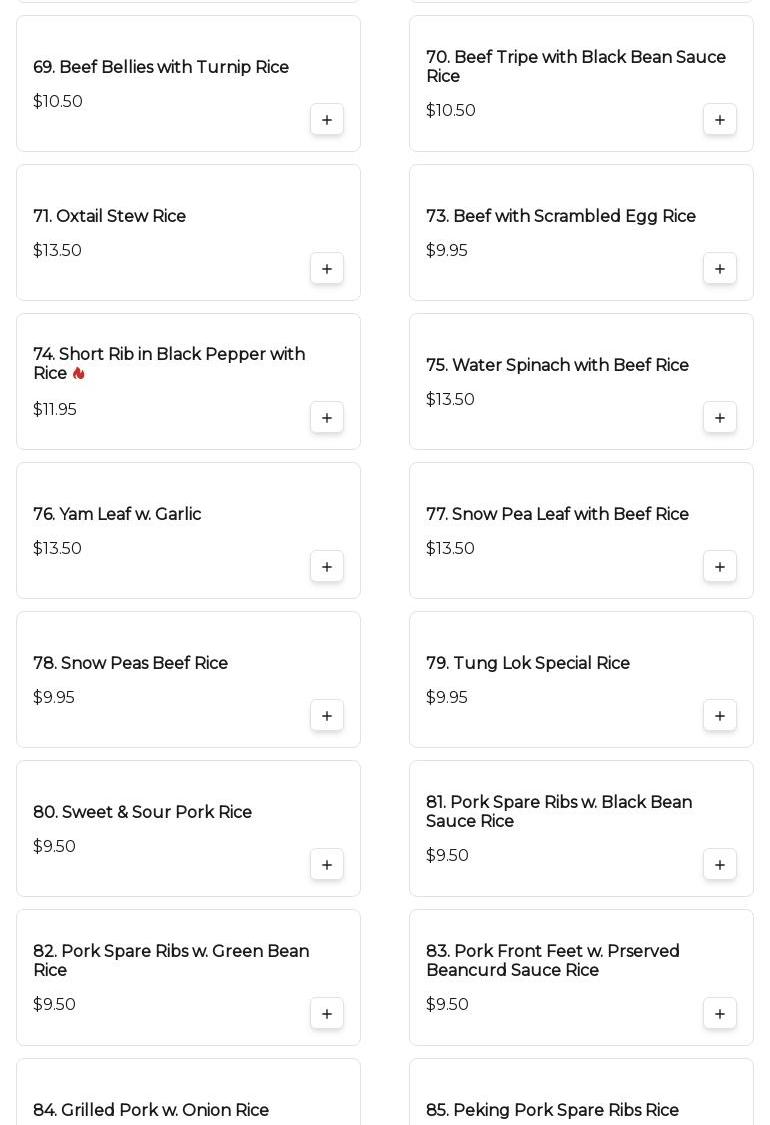Add Sweet & Sour Pork Rice
The height and width of the screenshot is (1125, 770).
[x=327, y=865]
